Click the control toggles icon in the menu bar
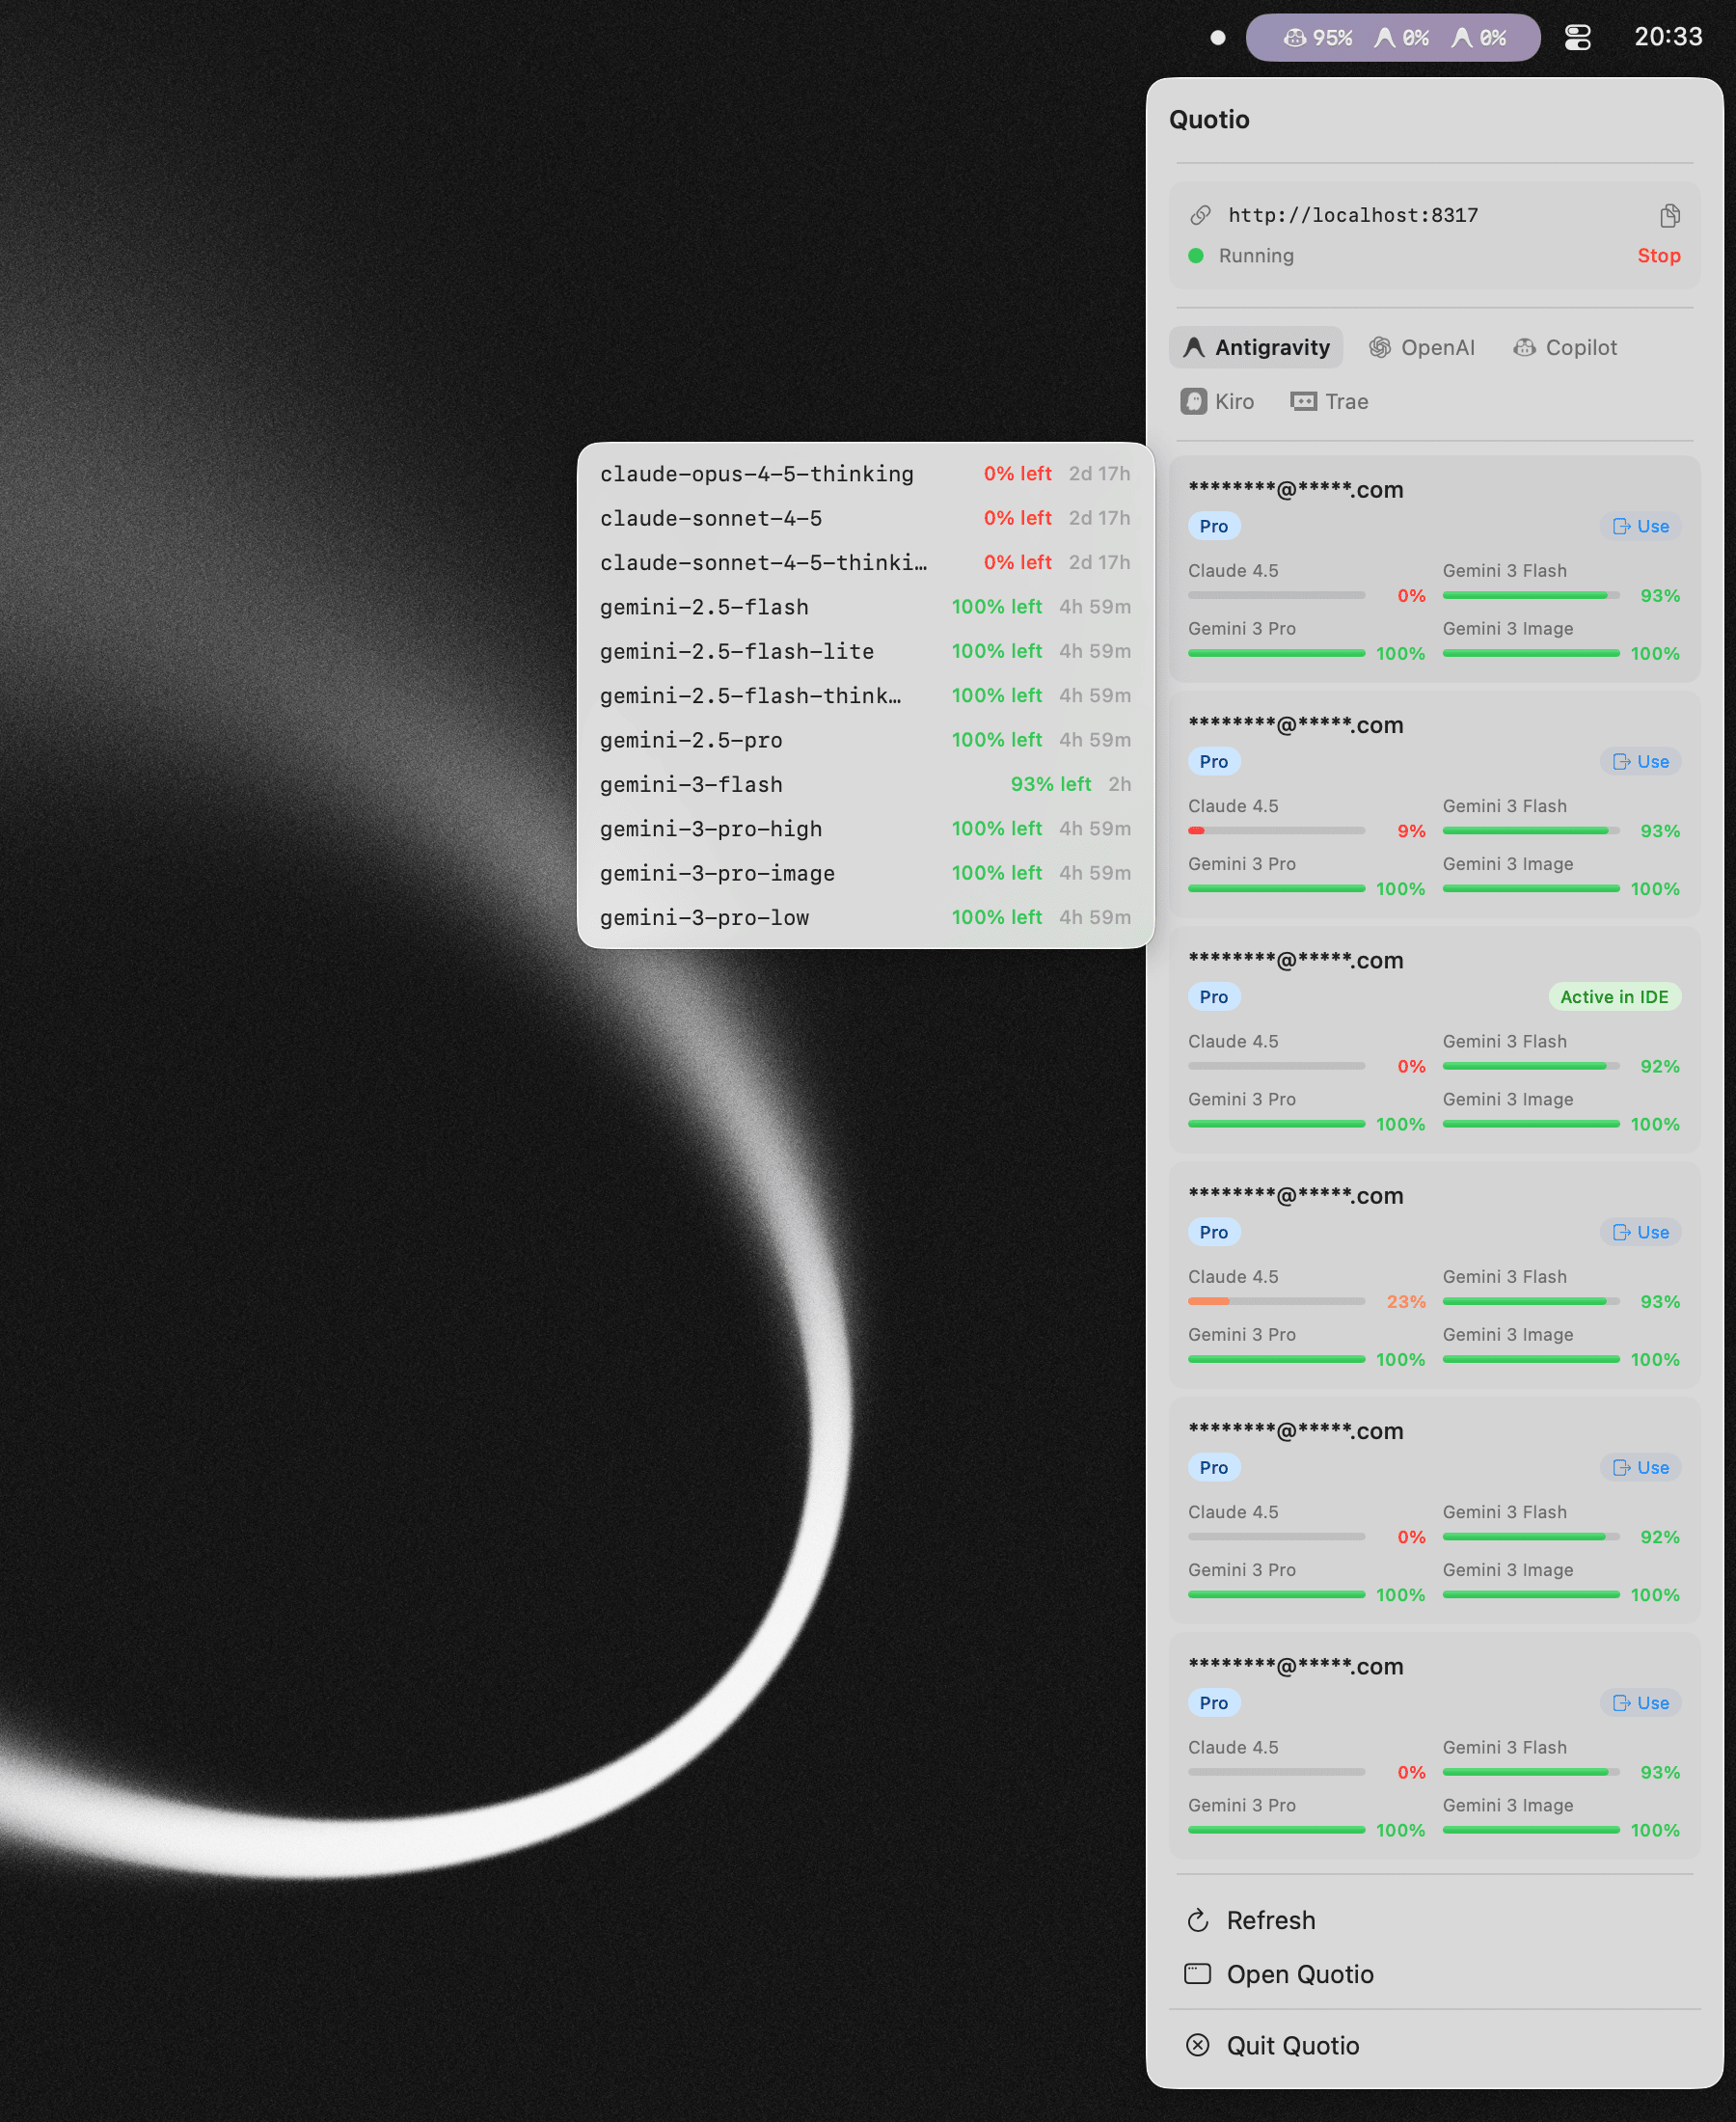The height and width of the screenshot is (2122, 1736). tap(1577, 37)
